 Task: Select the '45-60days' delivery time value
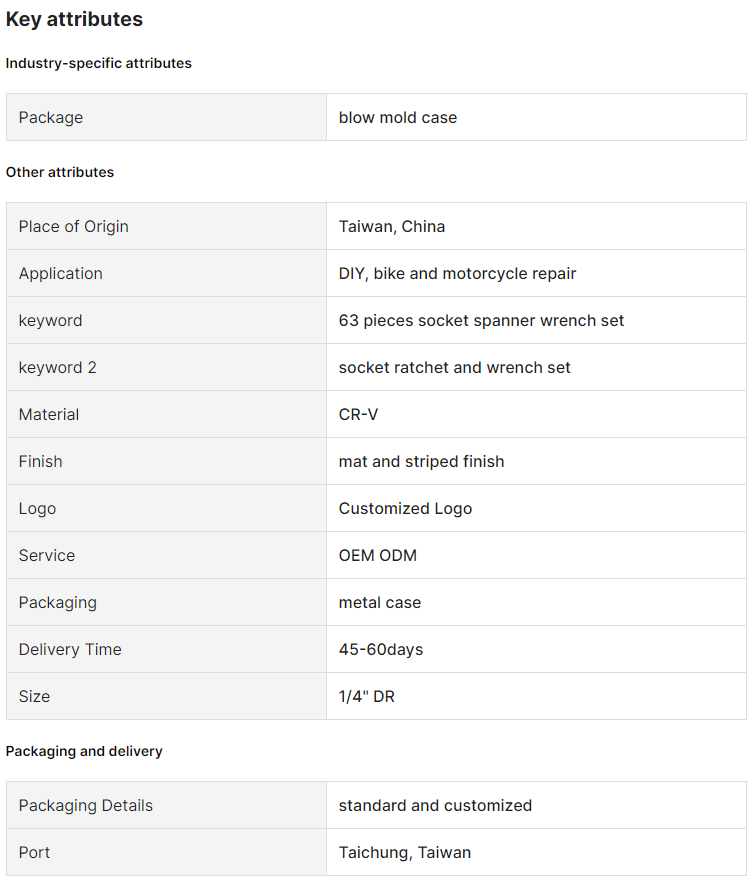point(380,649)
